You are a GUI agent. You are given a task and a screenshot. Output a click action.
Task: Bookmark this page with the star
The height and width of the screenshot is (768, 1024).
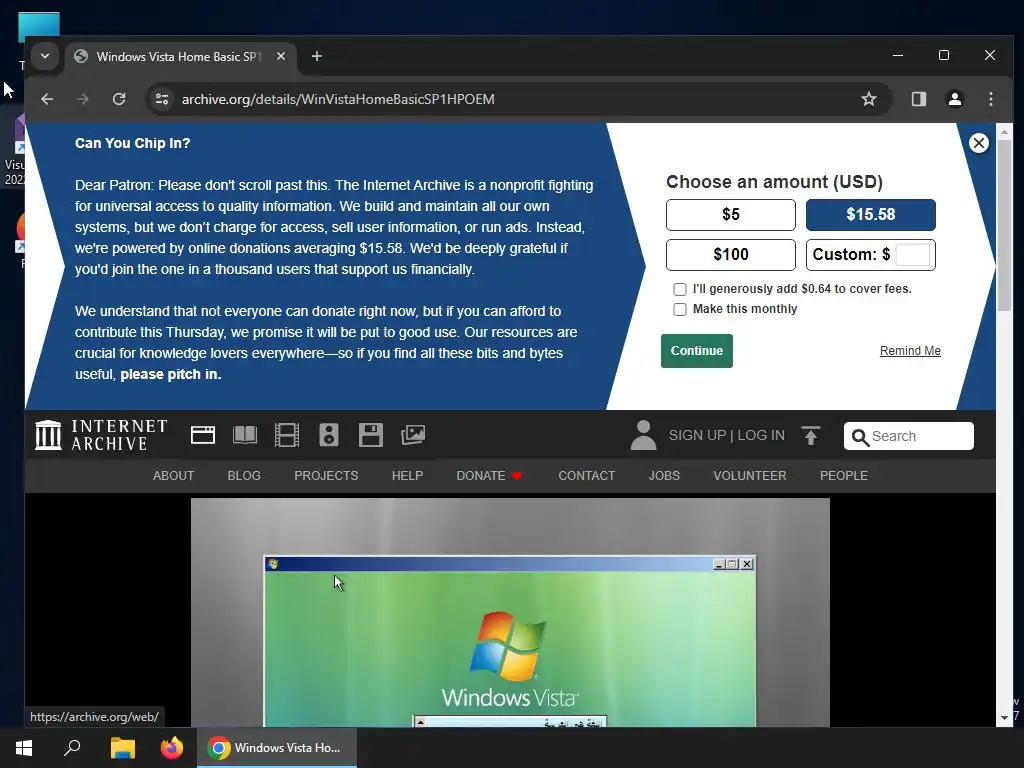tap(869, 99)
